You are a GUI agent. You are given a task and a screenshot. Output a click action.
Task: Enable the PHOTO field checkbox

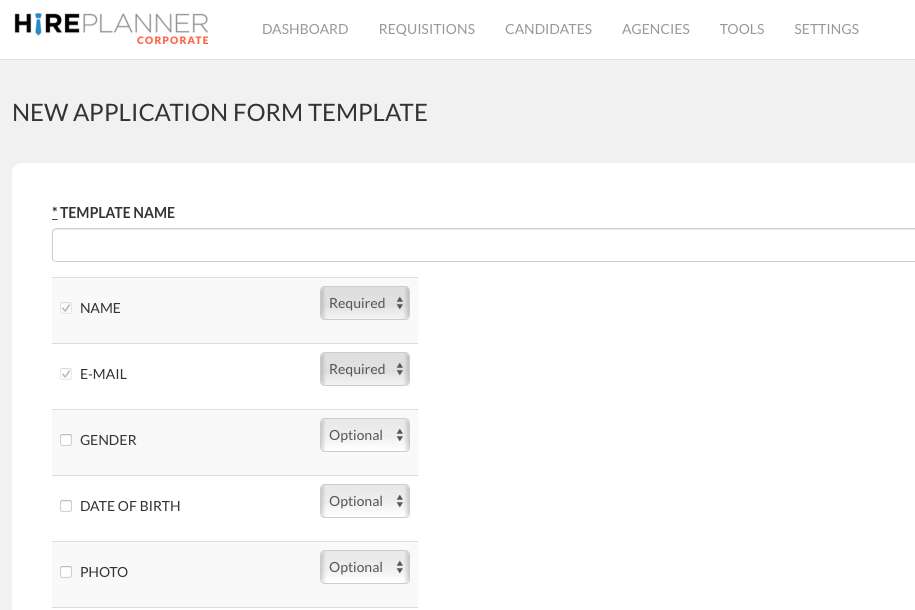(x=66, y=572)
